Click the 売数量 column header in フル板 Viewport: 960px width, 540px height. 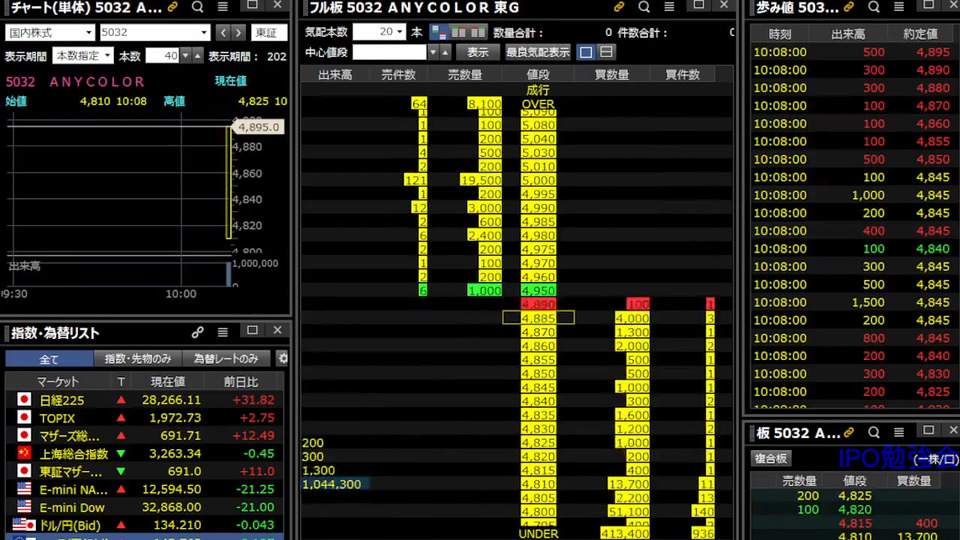tap(465, 75)
